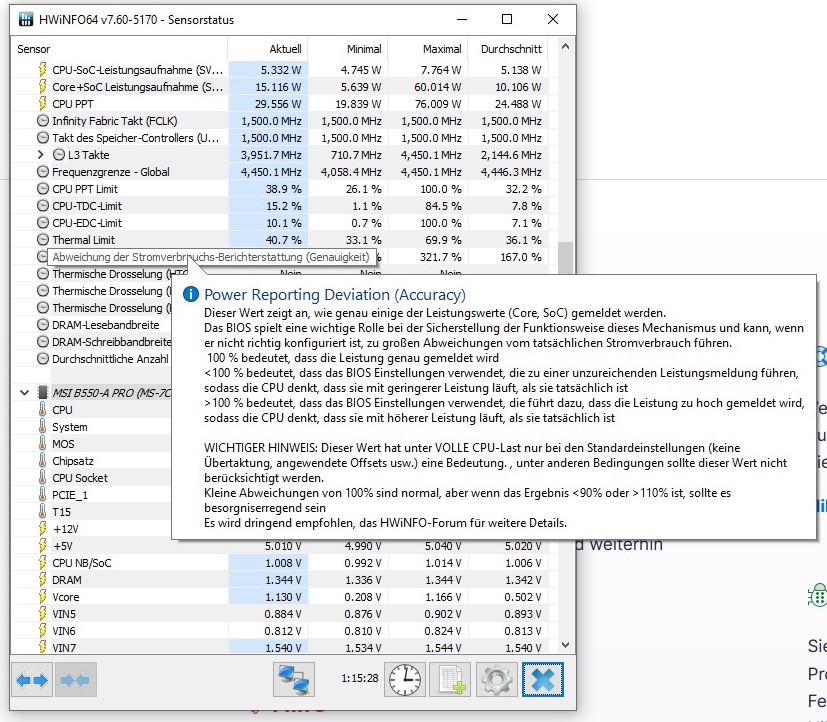Screen dimensions: 827x722
Task: Click the CPU Socket thermometer icon
Action: pos(43,478)
